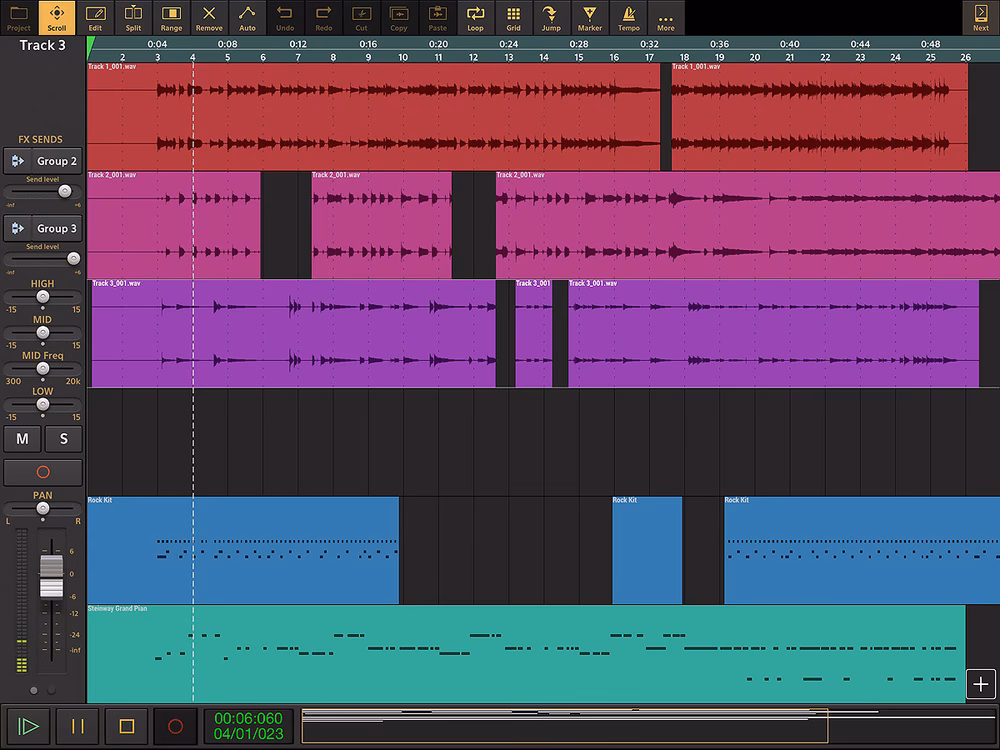The image size is (1000, 750).
Task: Open the Auto automation tool
Action: point(247,17)
